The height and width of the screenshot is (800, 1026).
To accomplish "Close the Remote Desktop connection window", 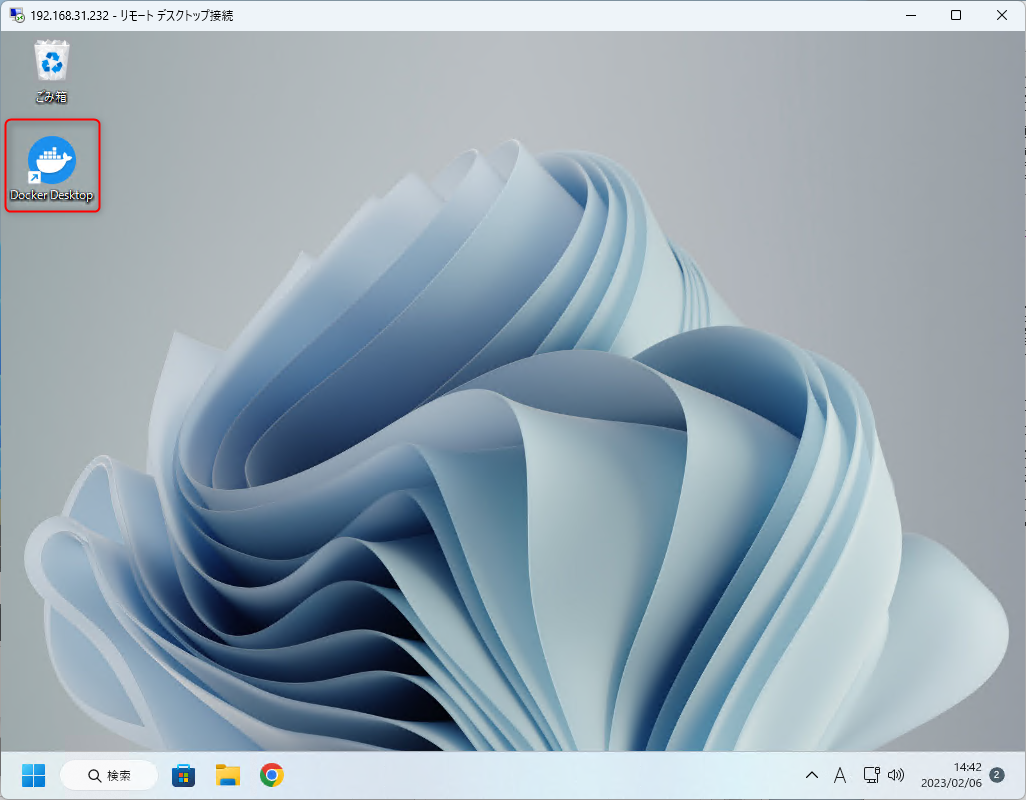I will [1002, 15].
